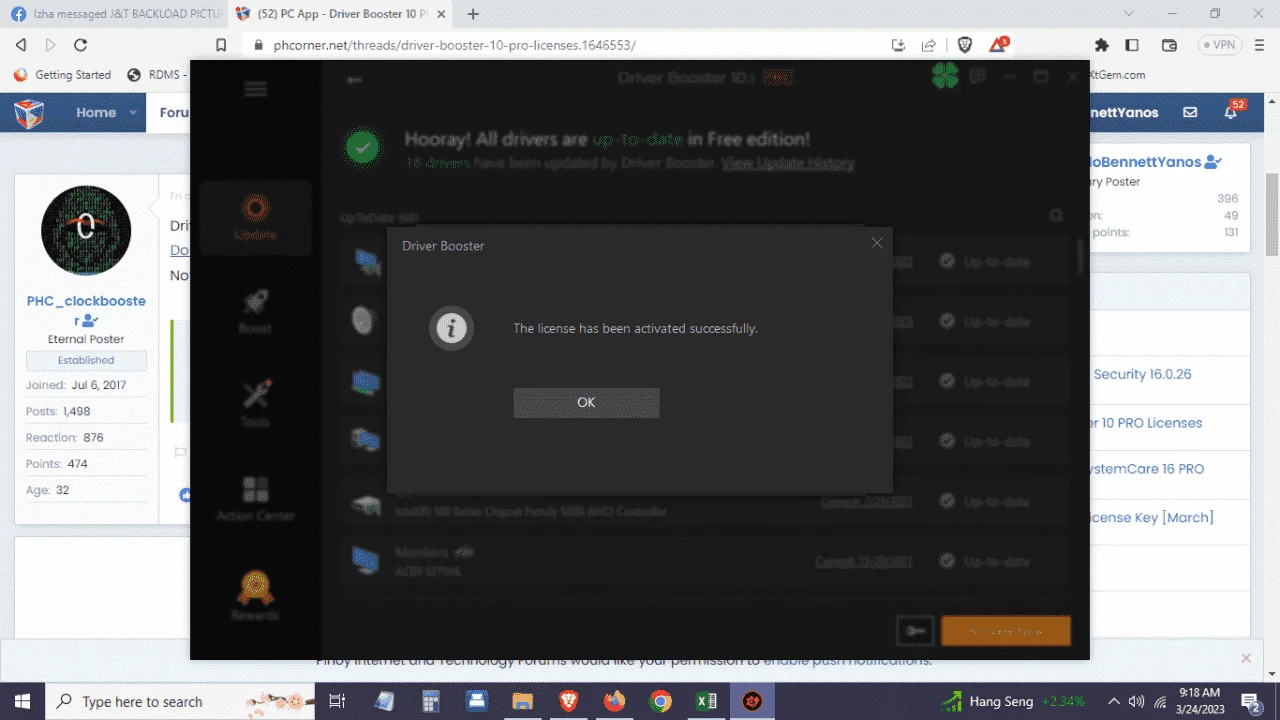Open the 10 PRO Licenses thread link

pyautogui.click(x=1146, y=423)
